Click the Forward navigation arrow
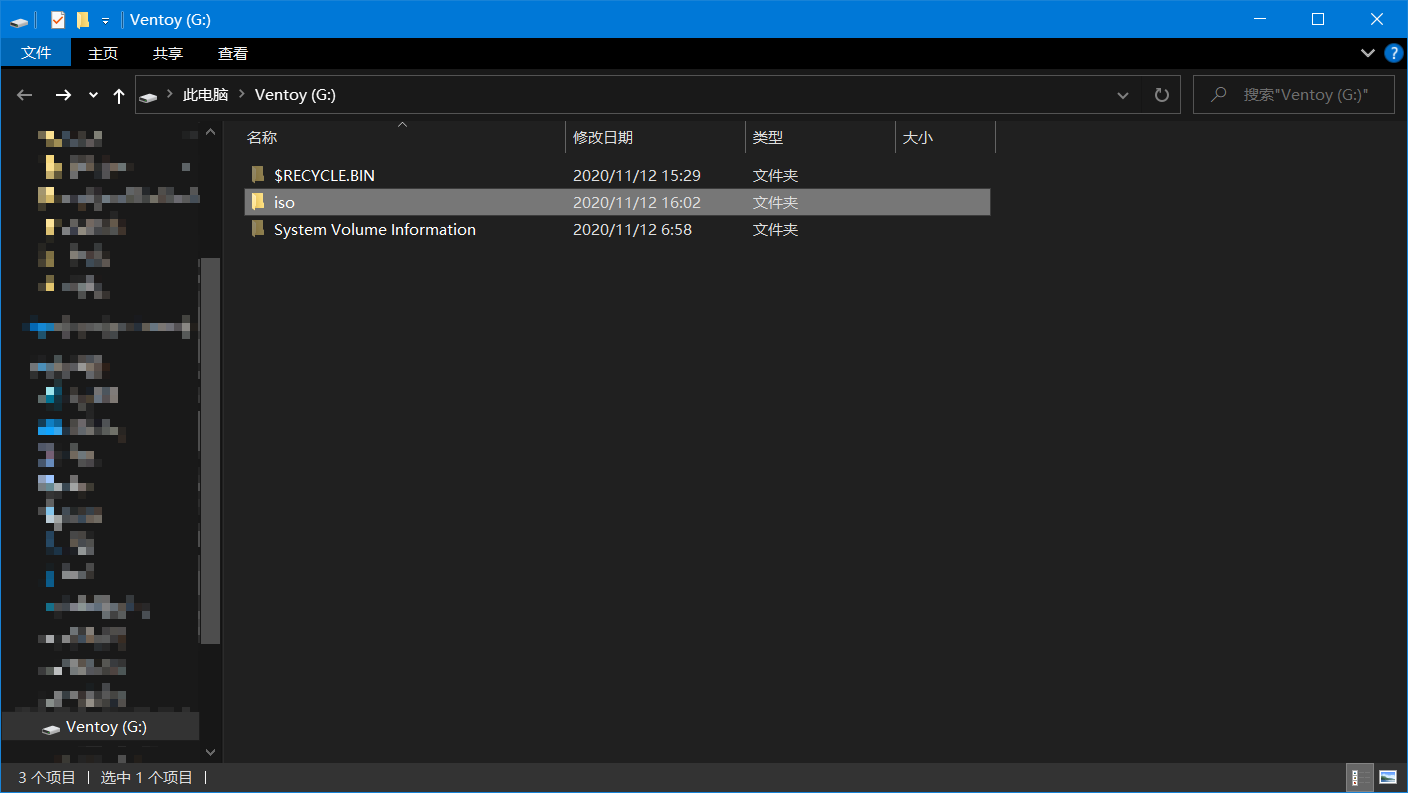1408x793 pixels. (x=63, y=95)
